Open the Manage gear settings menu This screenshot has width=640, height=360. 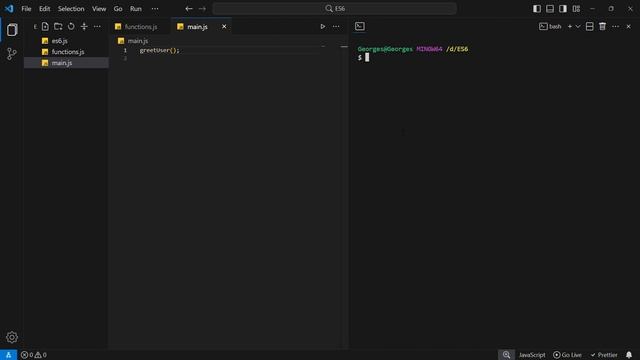12,337
